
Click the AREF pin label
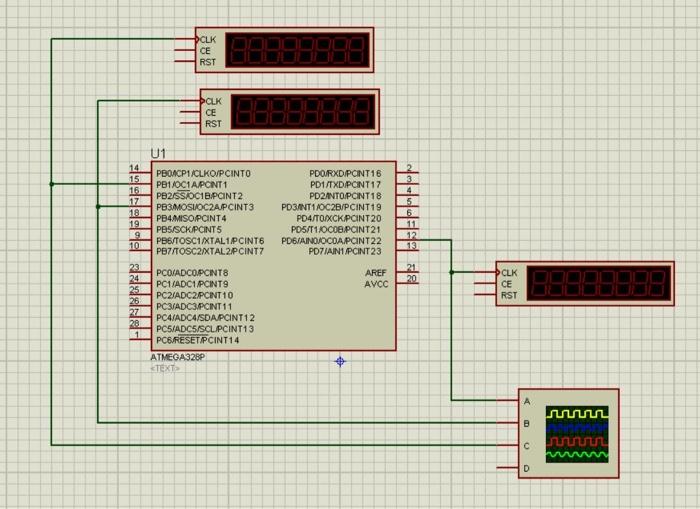click(x=376, y=273)
